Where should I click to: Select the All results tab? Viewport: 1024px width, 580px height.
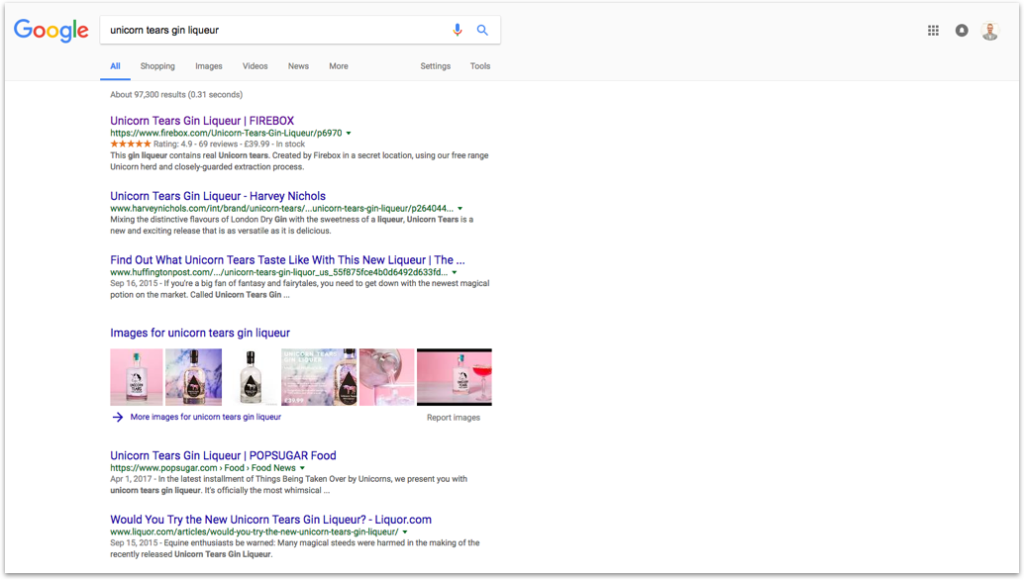[115, 66]
